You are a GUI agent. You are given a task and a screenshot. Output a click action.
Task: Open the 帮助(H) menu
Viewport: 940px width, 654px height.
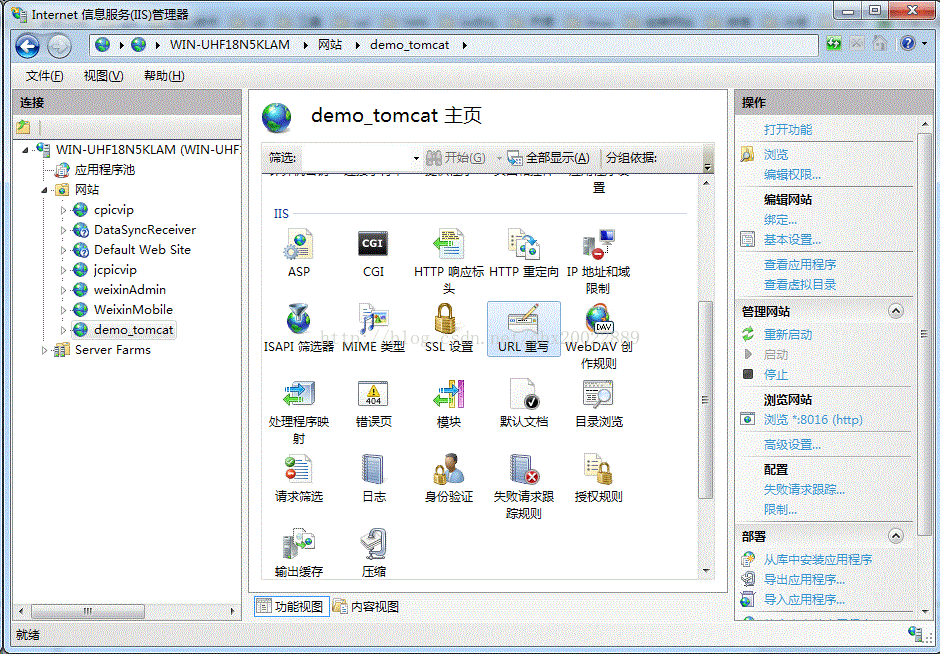click(164, 76)
